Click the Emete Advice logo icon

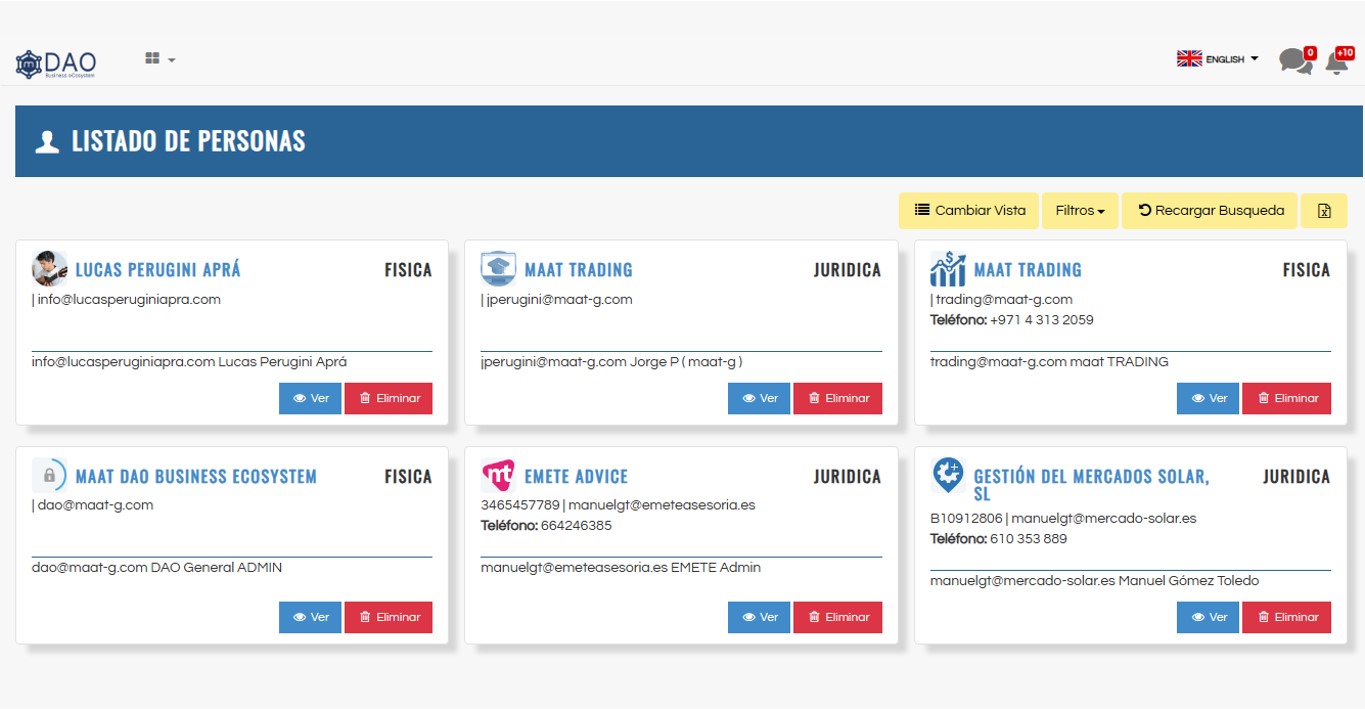click(498, 475)
